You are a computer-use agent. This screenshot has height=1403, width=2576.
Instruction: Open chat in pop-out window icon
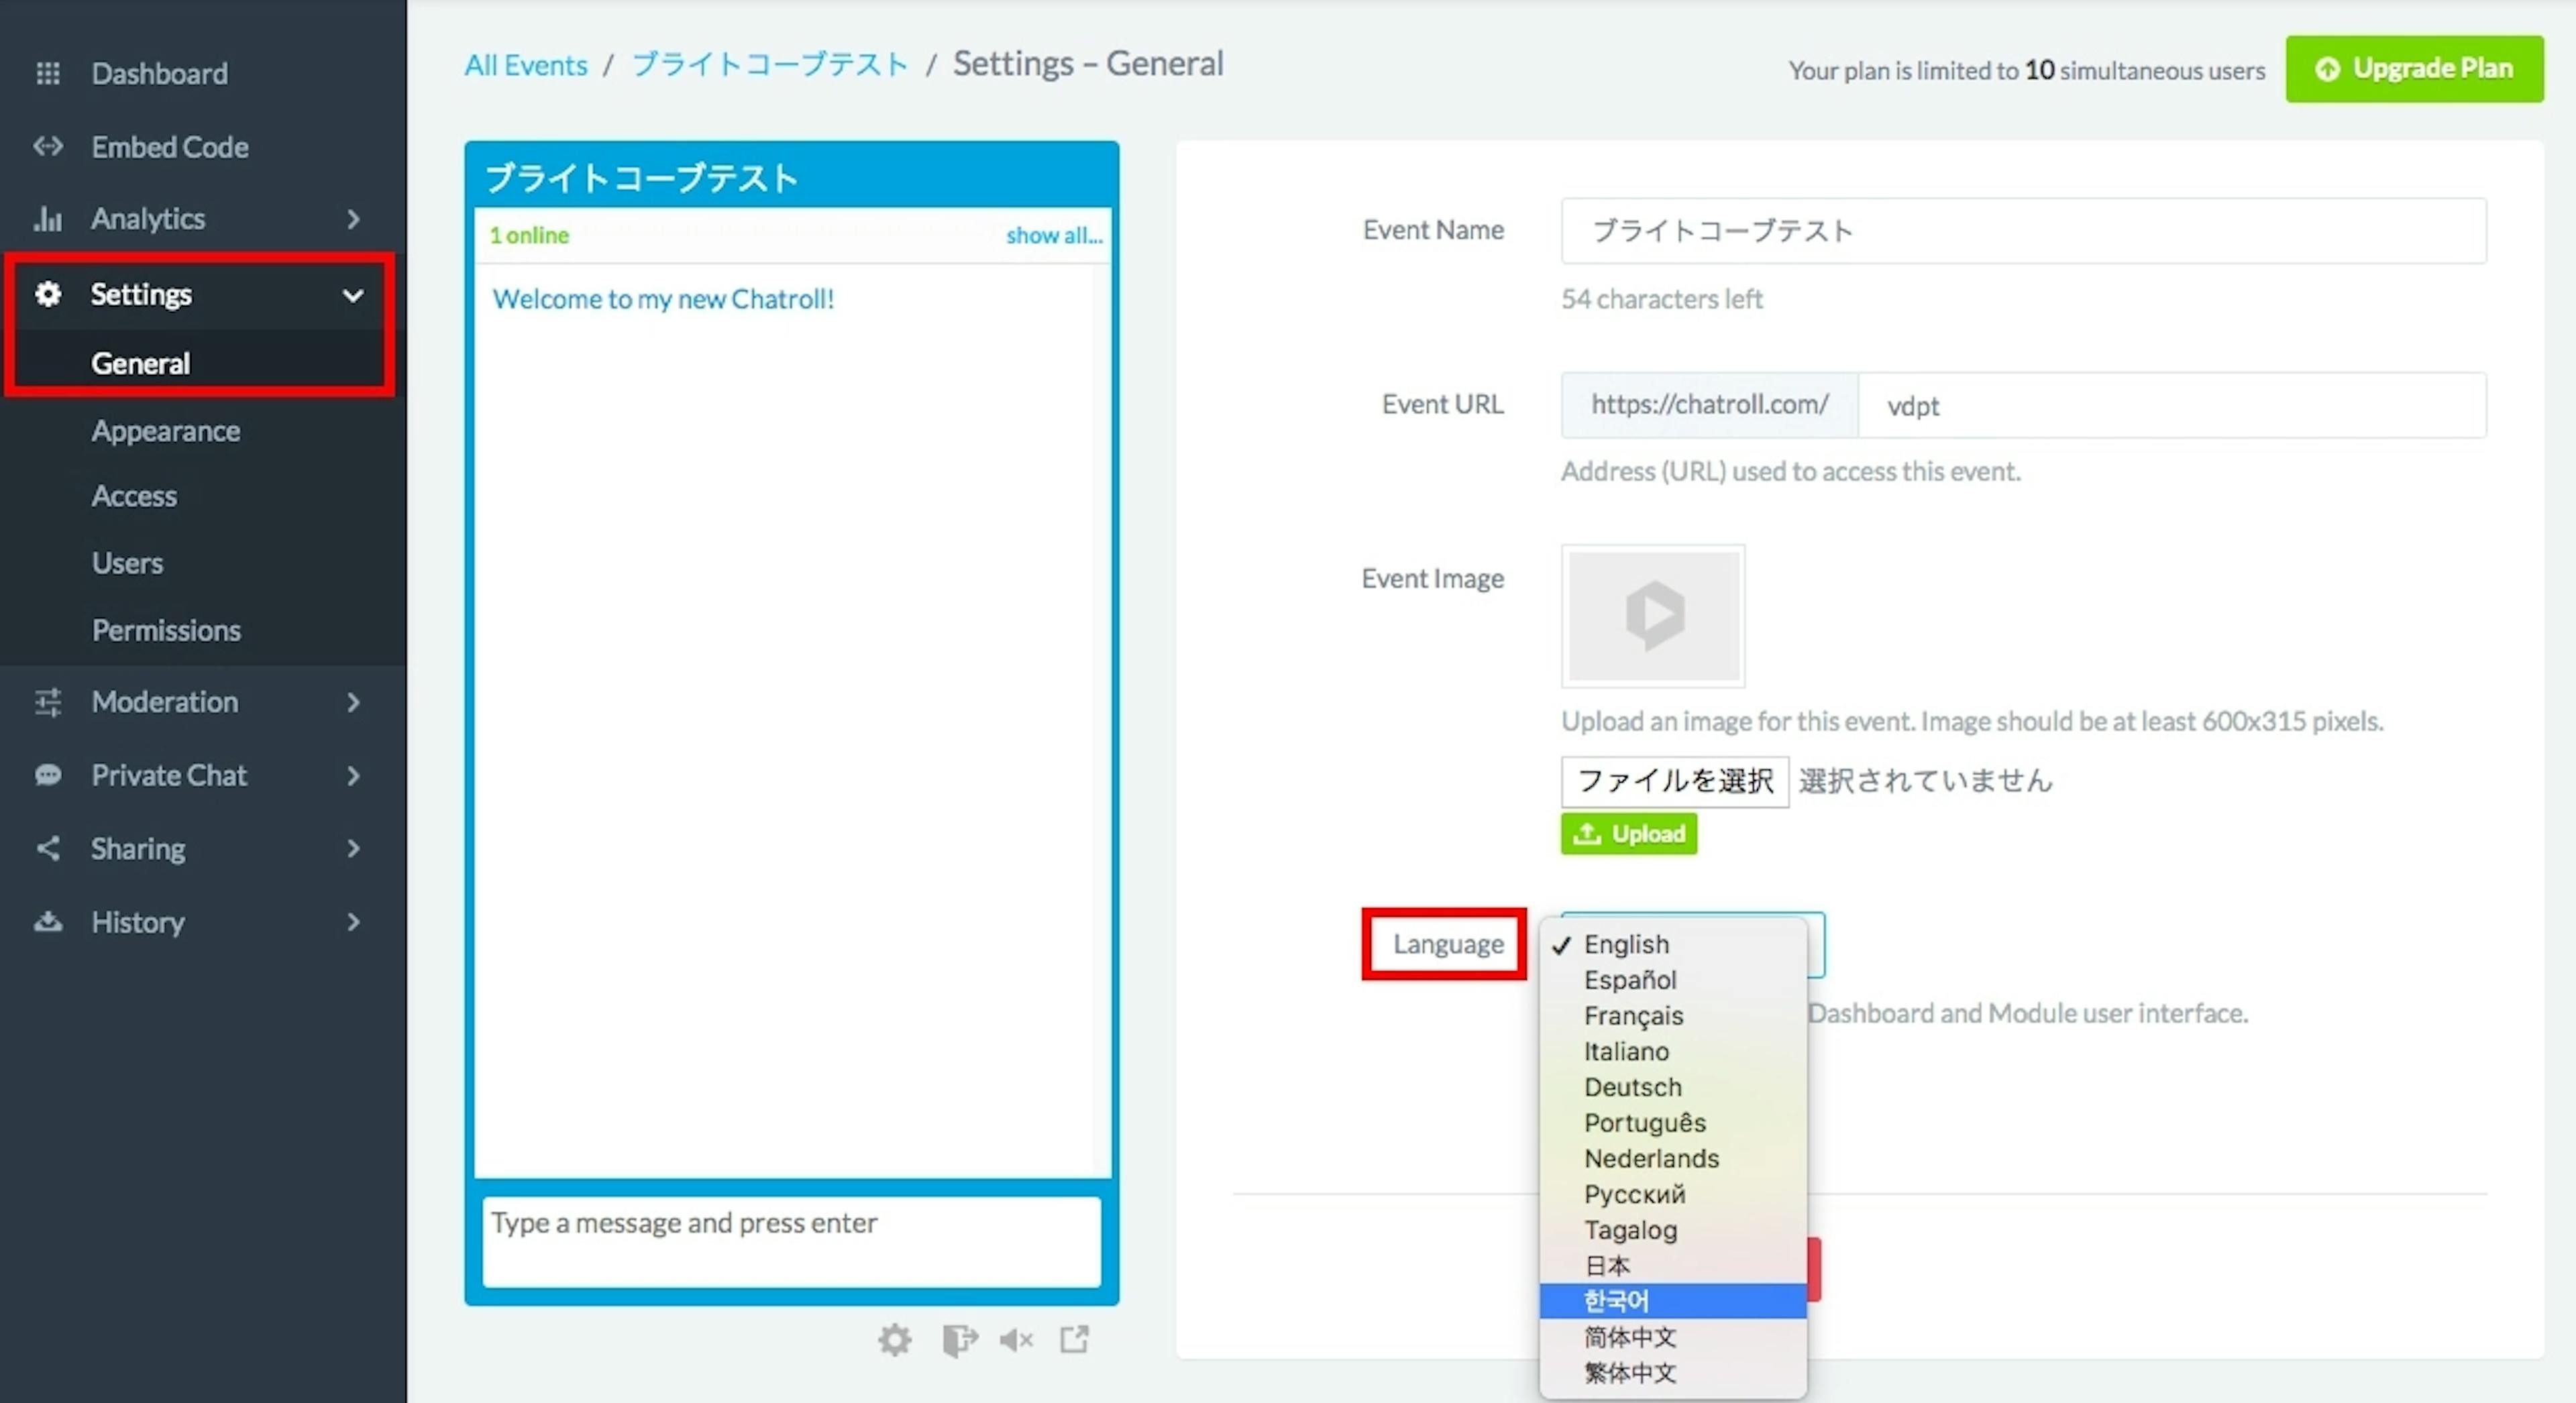coord(1075,1338)
